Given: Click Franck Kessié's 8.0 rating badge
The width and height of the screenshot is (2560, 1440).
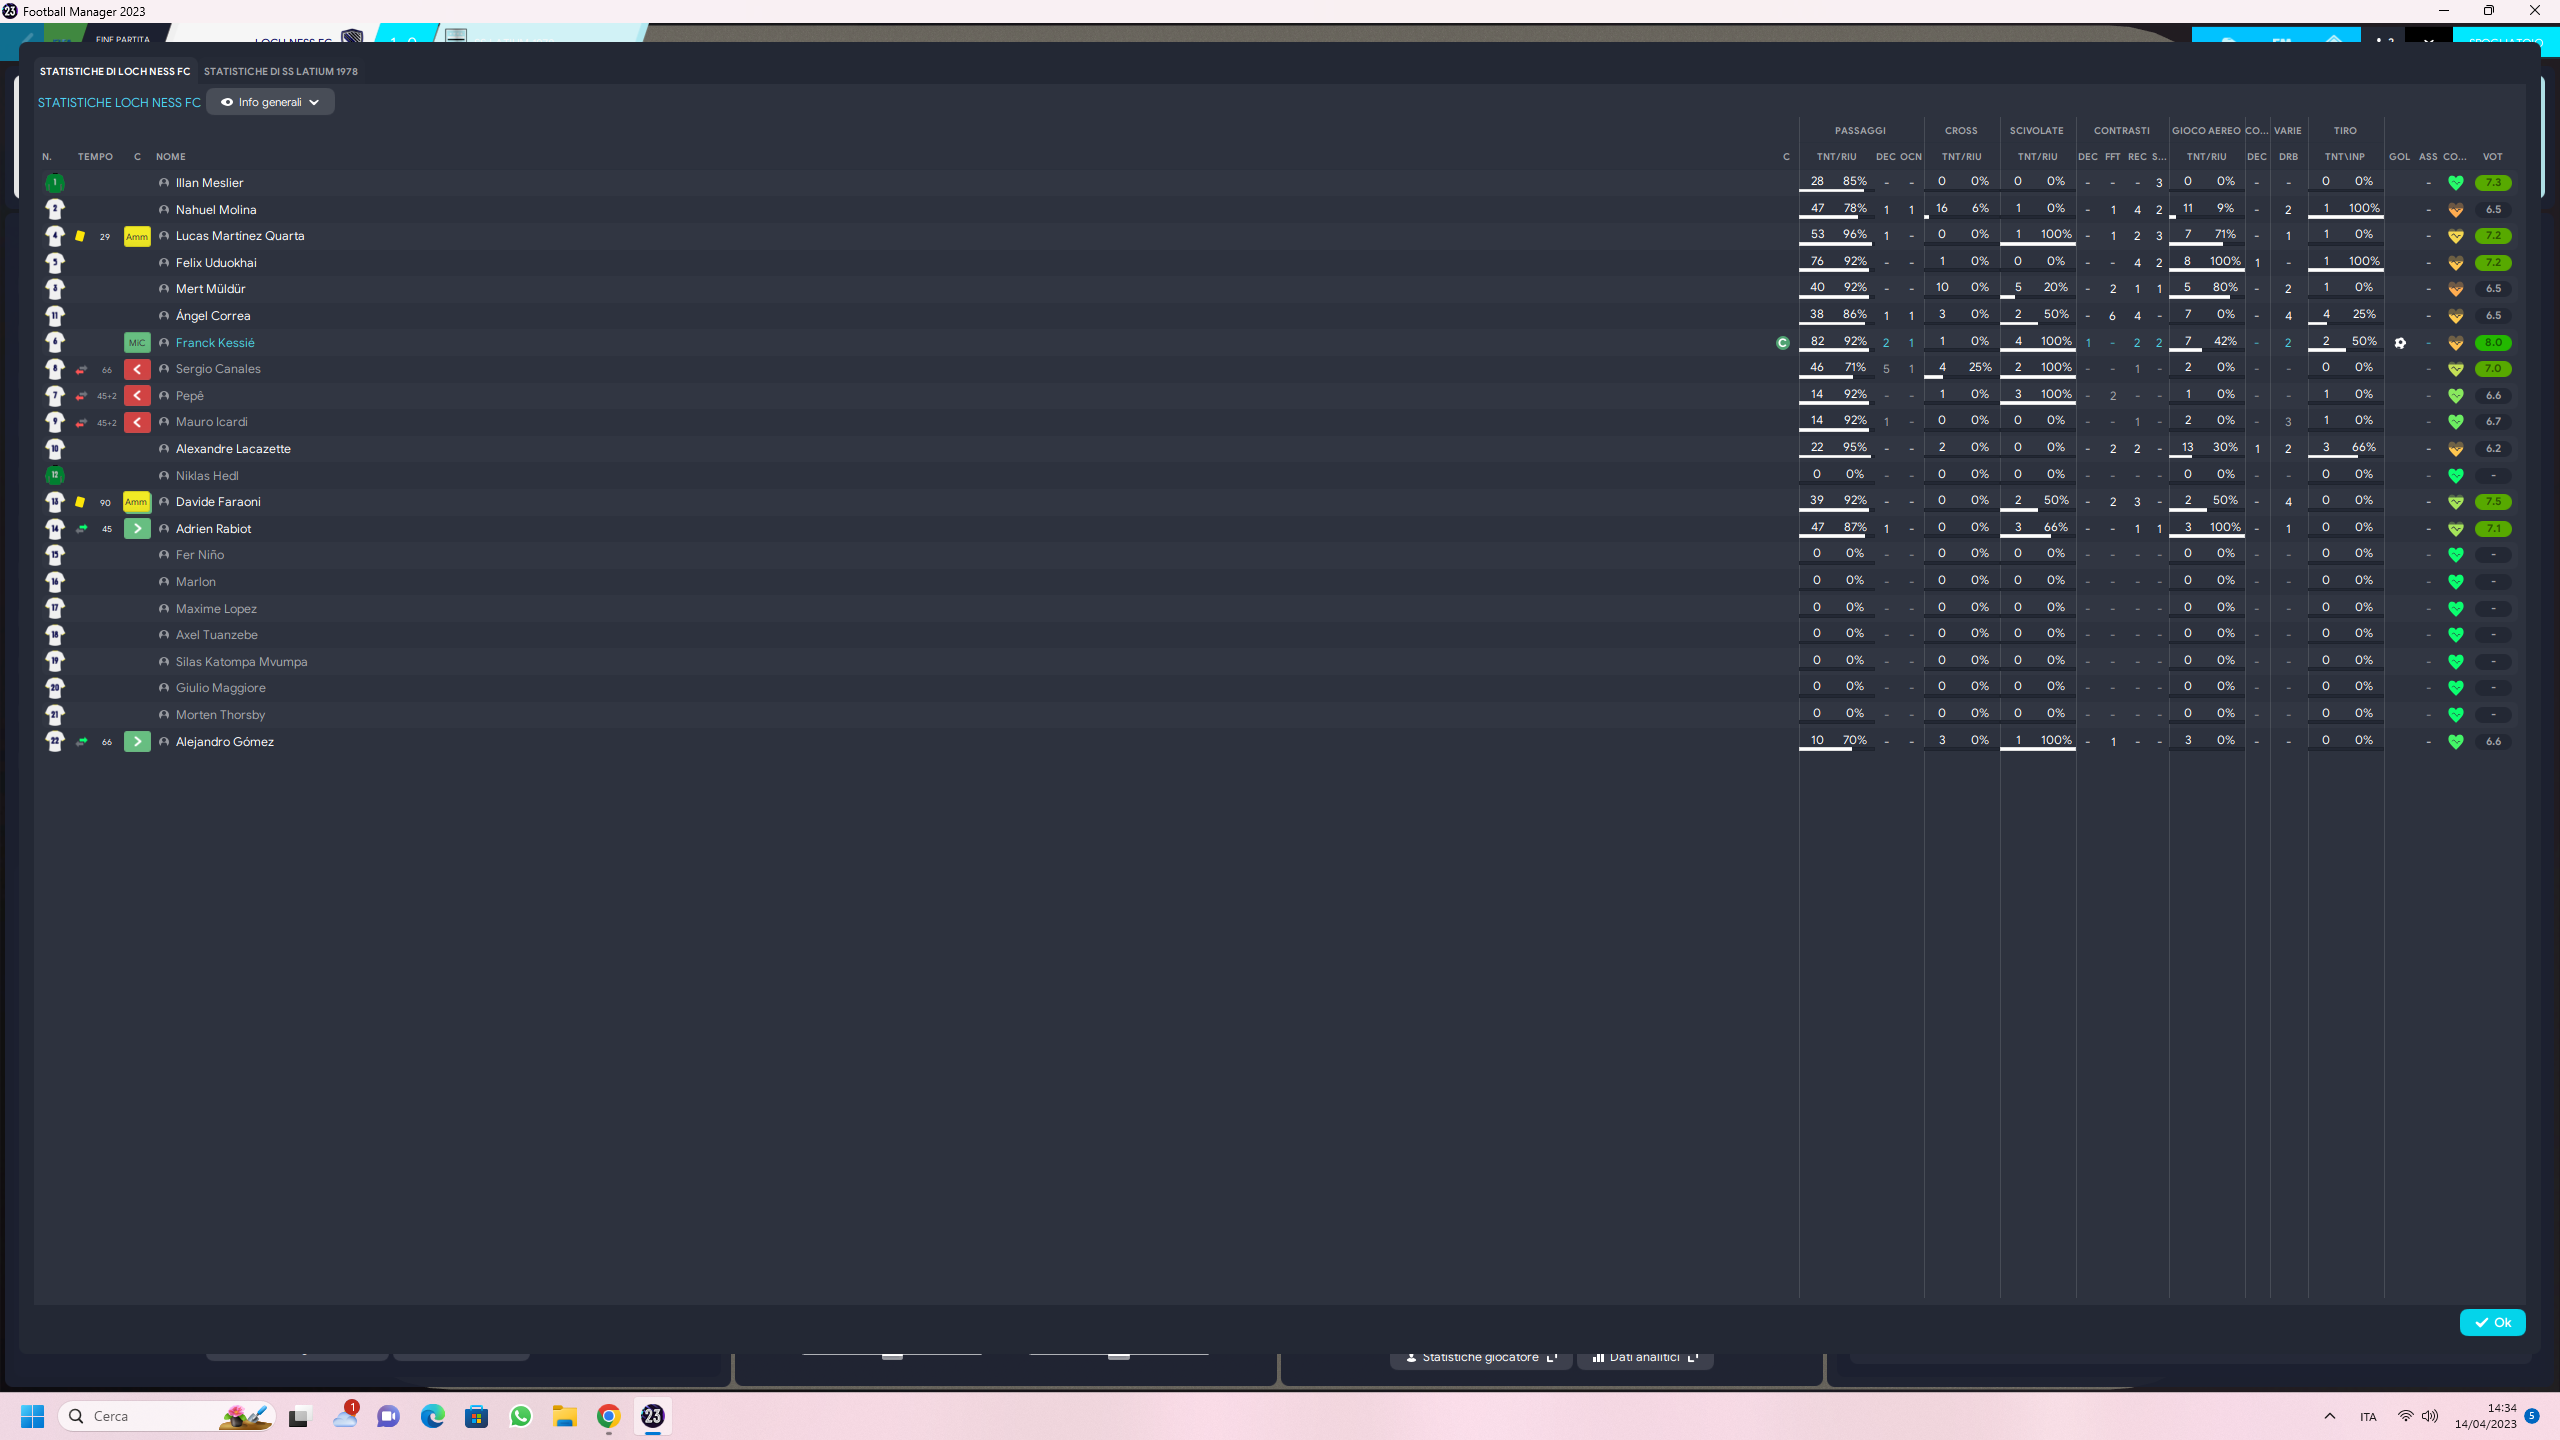Looking at the screenshot, I should tap(2492, 343).
